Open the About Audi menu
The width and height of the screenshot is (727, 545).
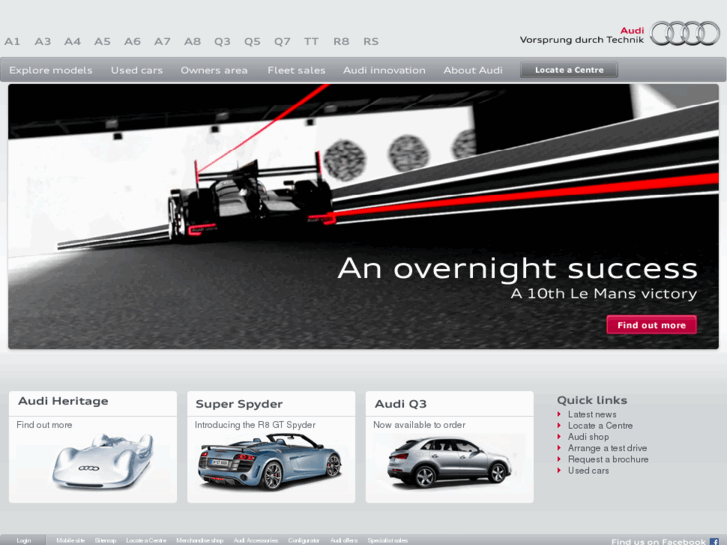tap(473, 70)
